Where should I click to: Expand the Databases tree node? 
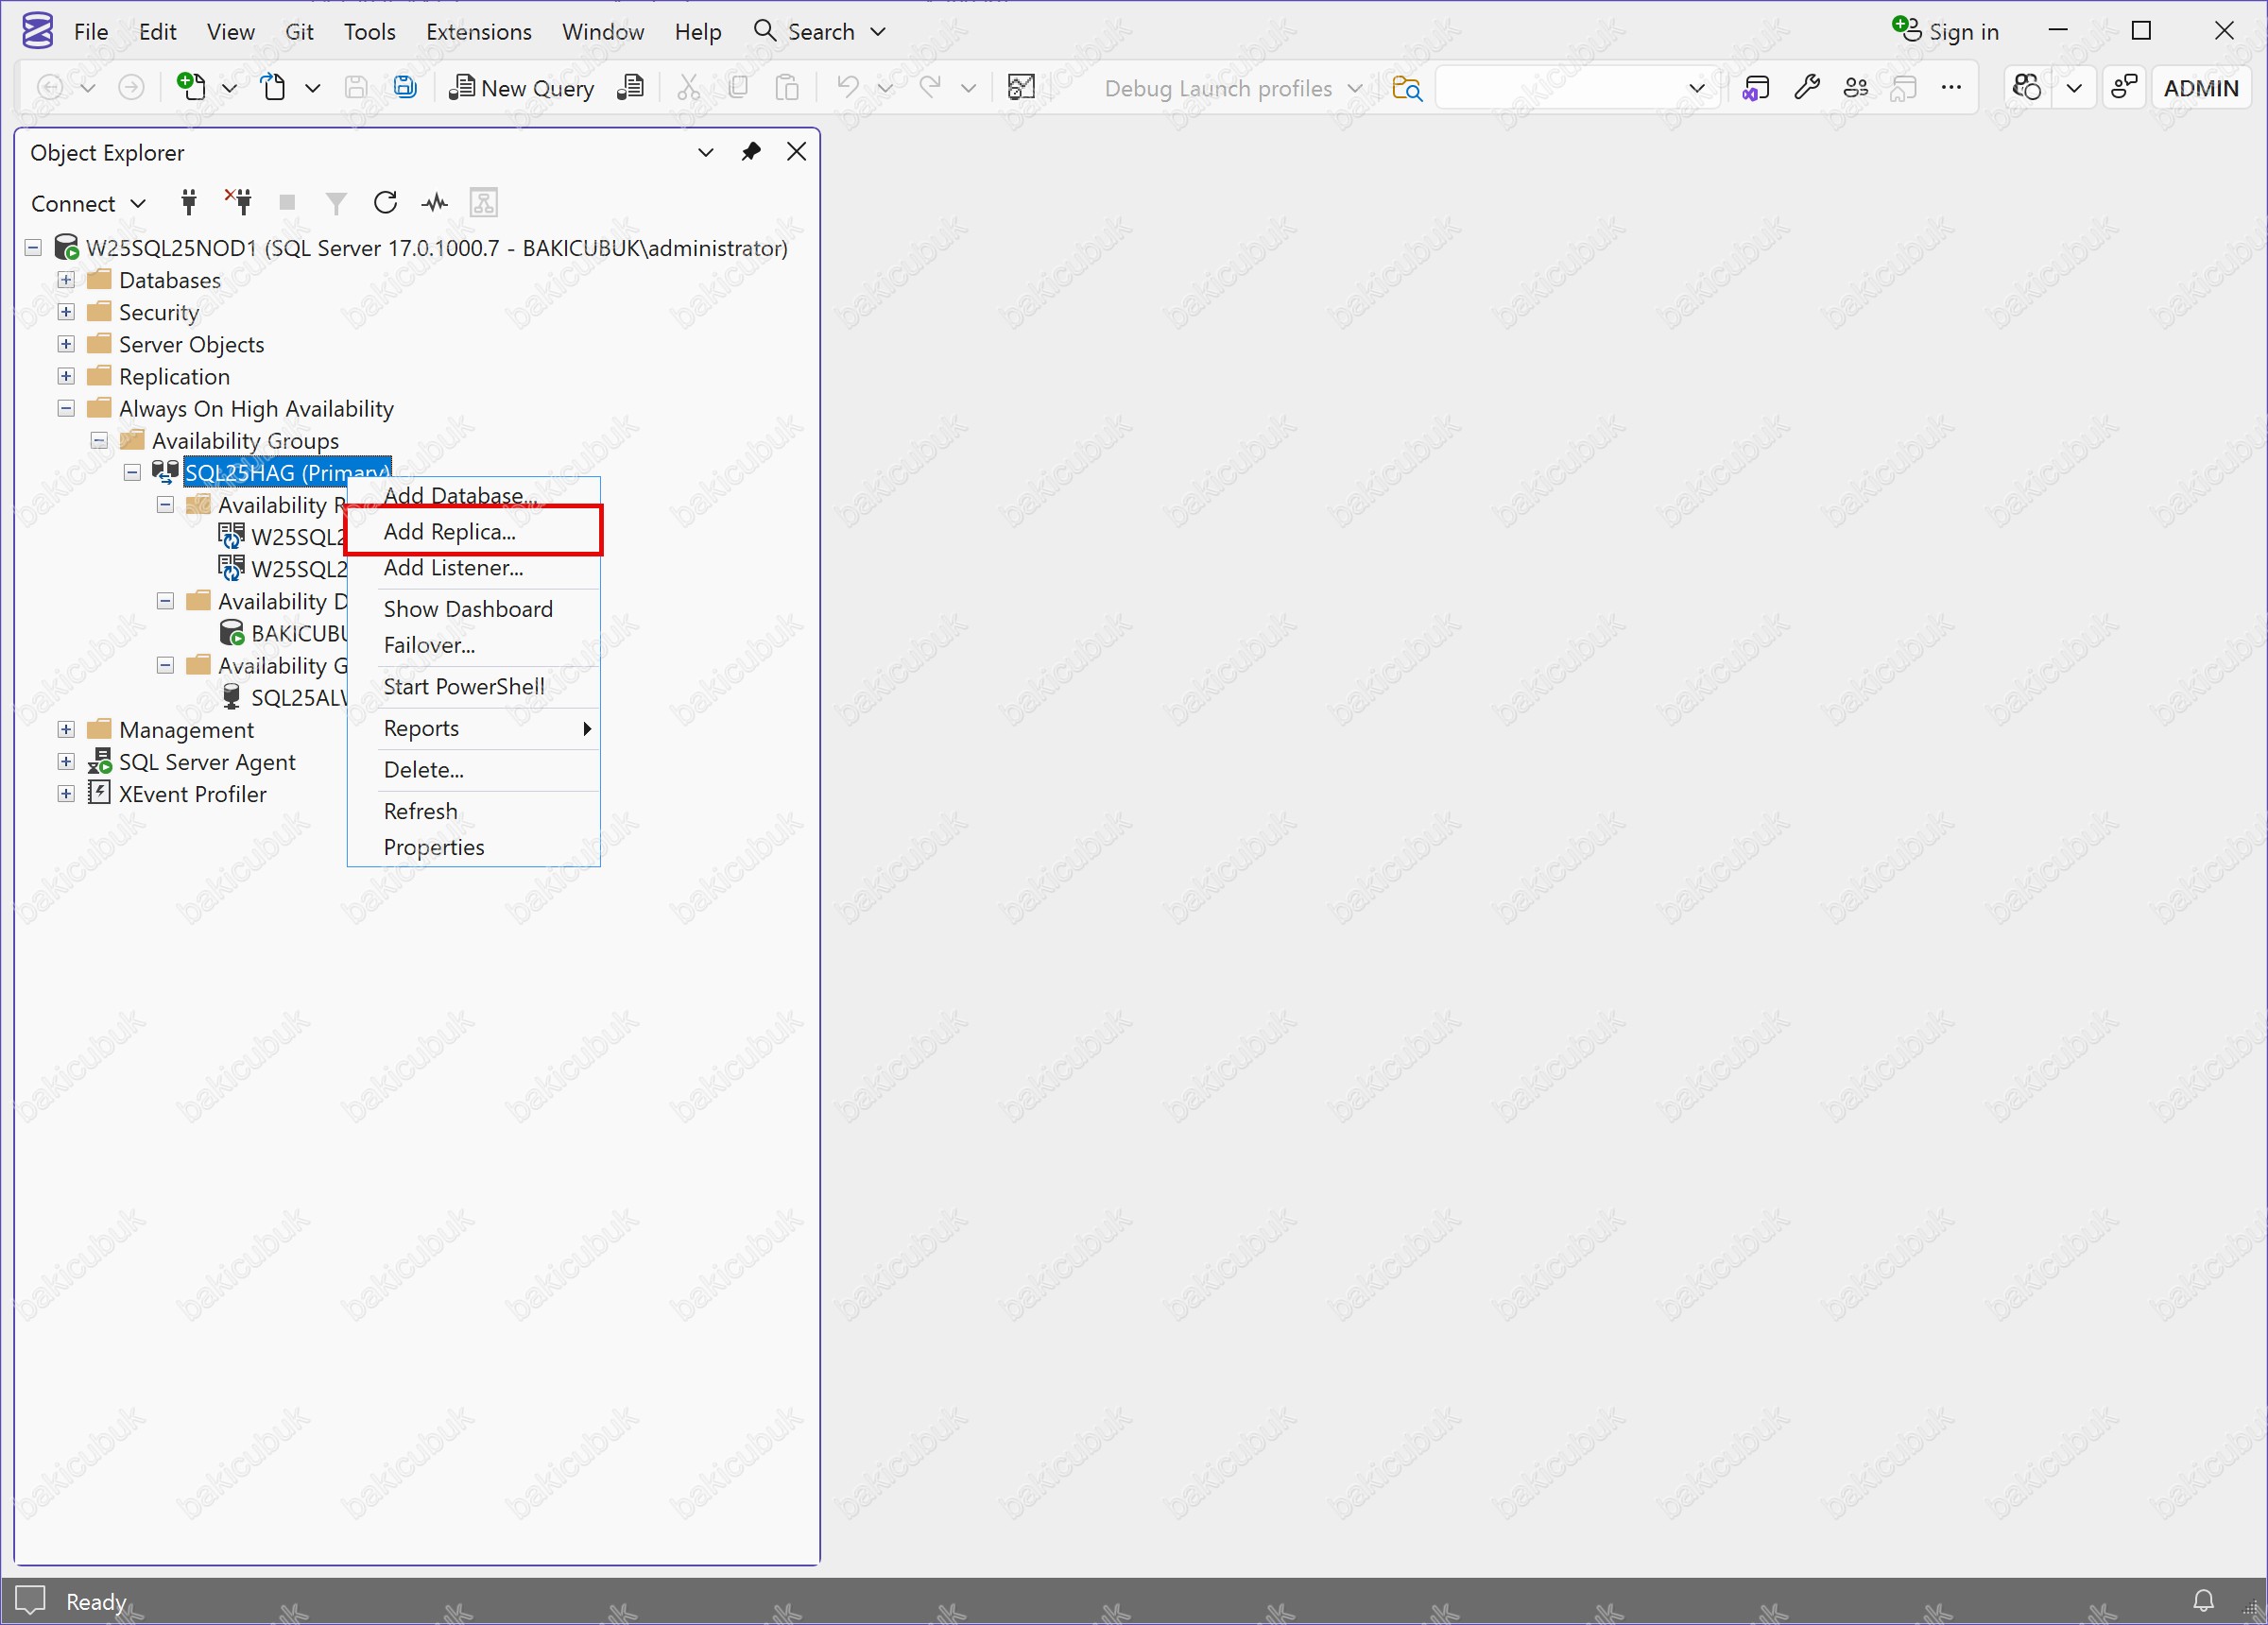coord(66,280)
